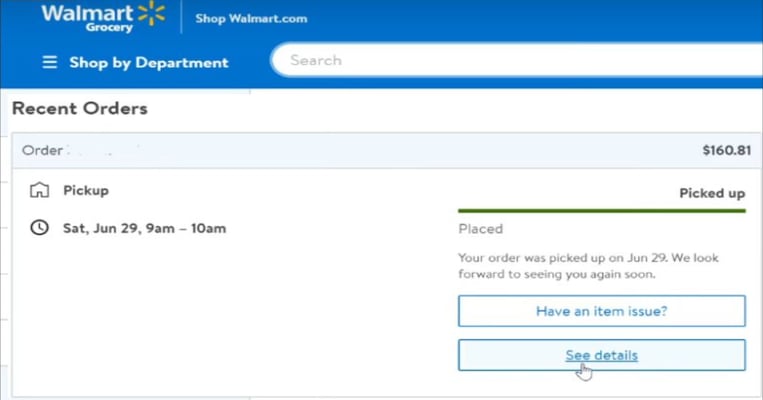Open the hamburger menu icon
Viewport: 763px width, 400px height.
50,62
